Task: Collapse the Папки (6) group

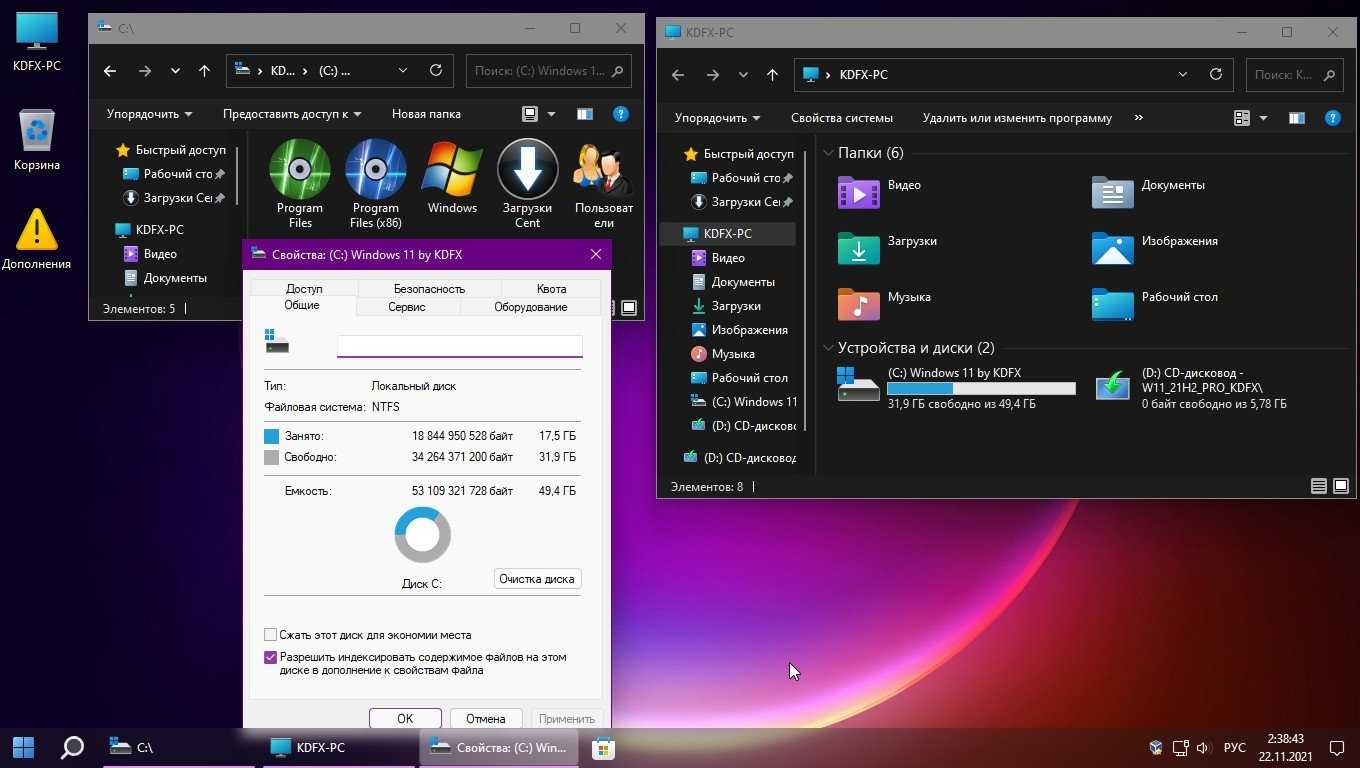Action: coord(828,153)
